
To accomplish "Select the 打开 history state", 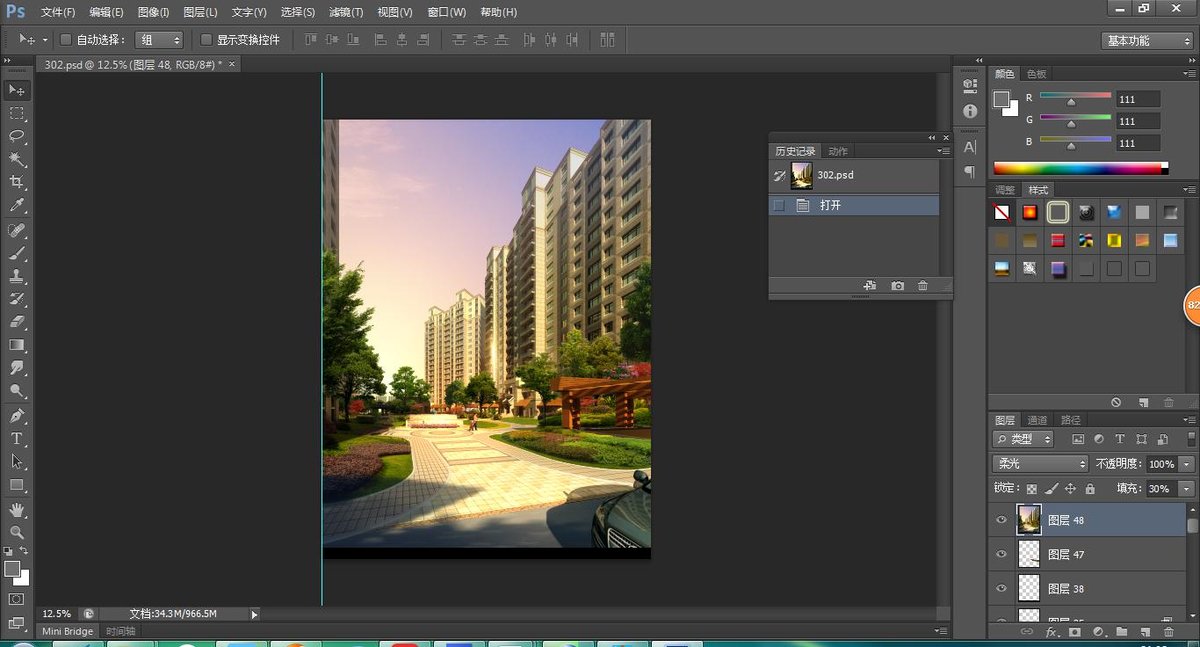I will pos(830,205).
